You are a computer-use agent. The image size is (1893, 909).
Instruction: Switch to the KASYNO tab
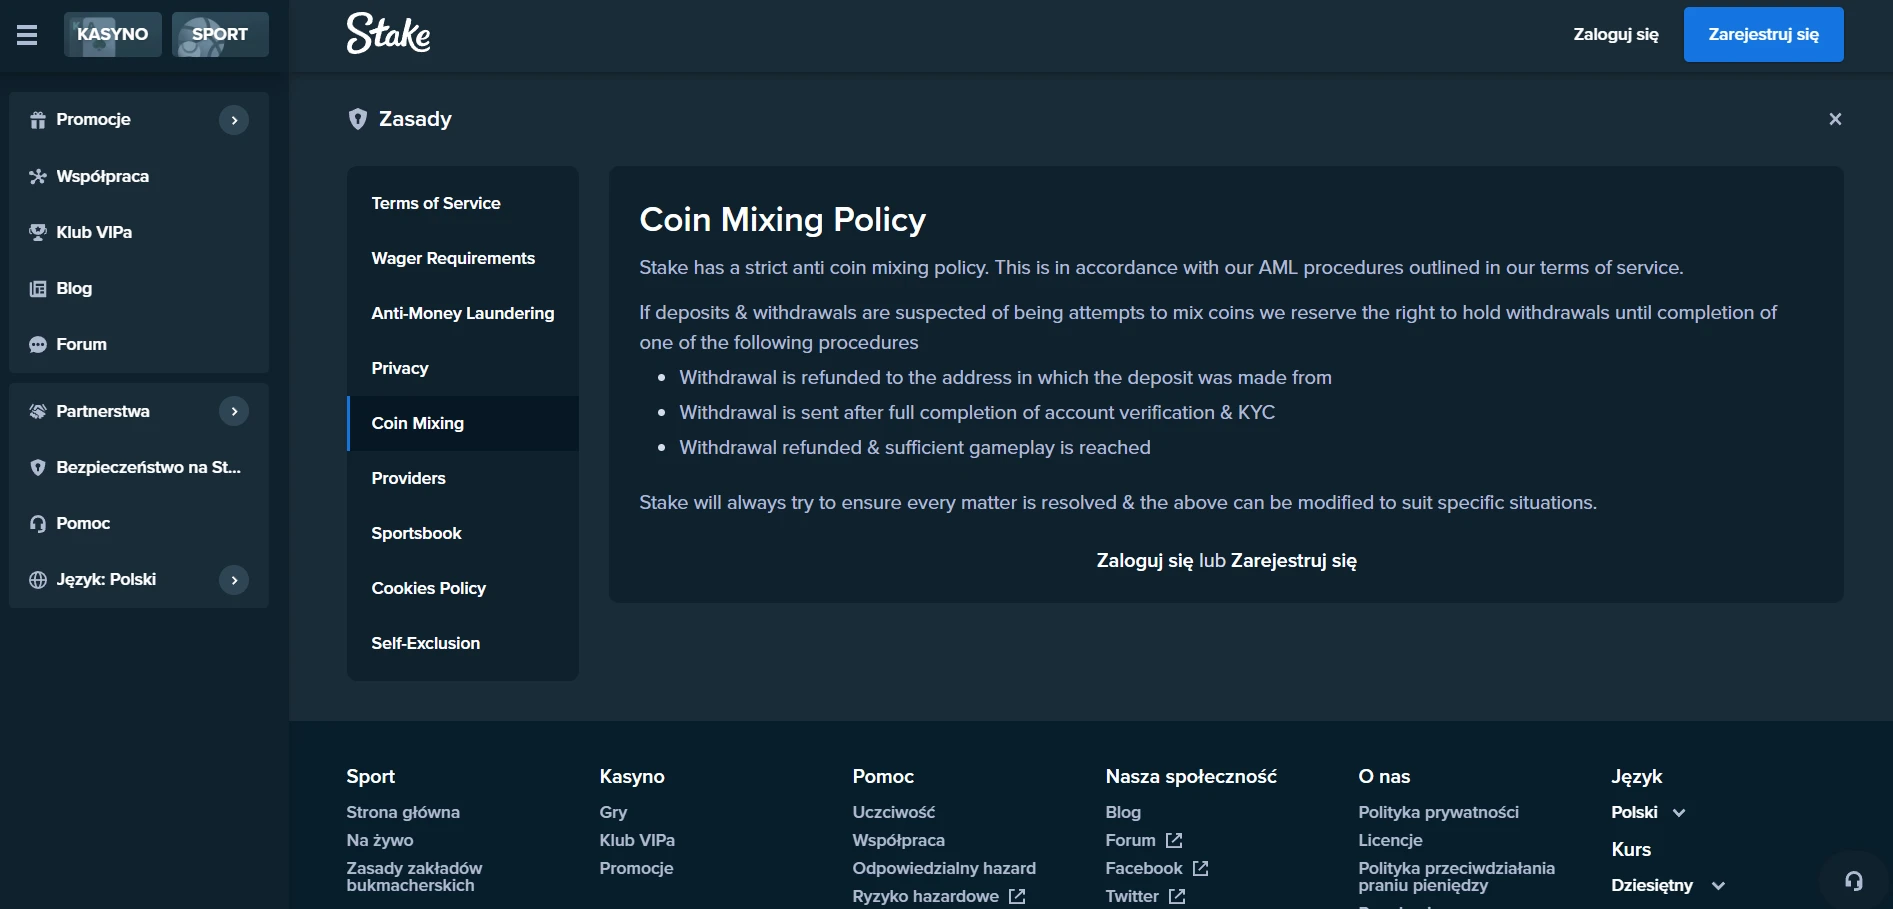pos(113,34)
